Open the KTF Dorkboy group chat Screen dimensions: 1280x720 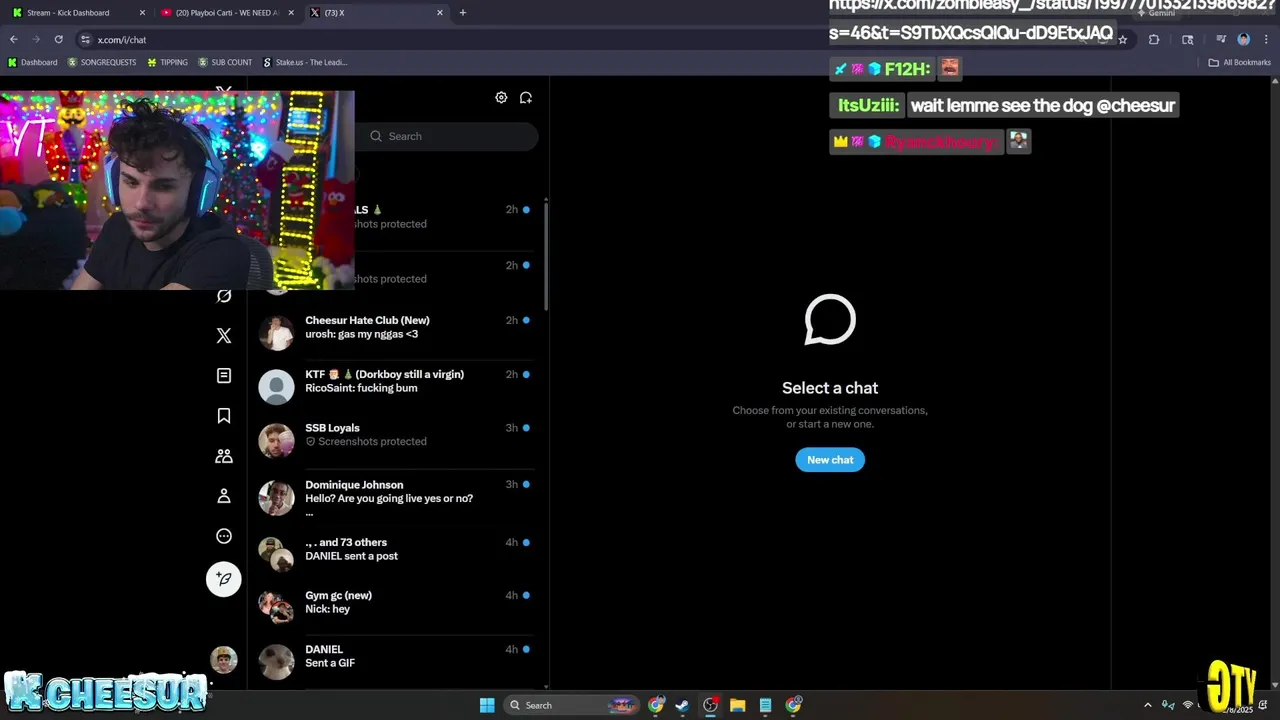[396, 387]
